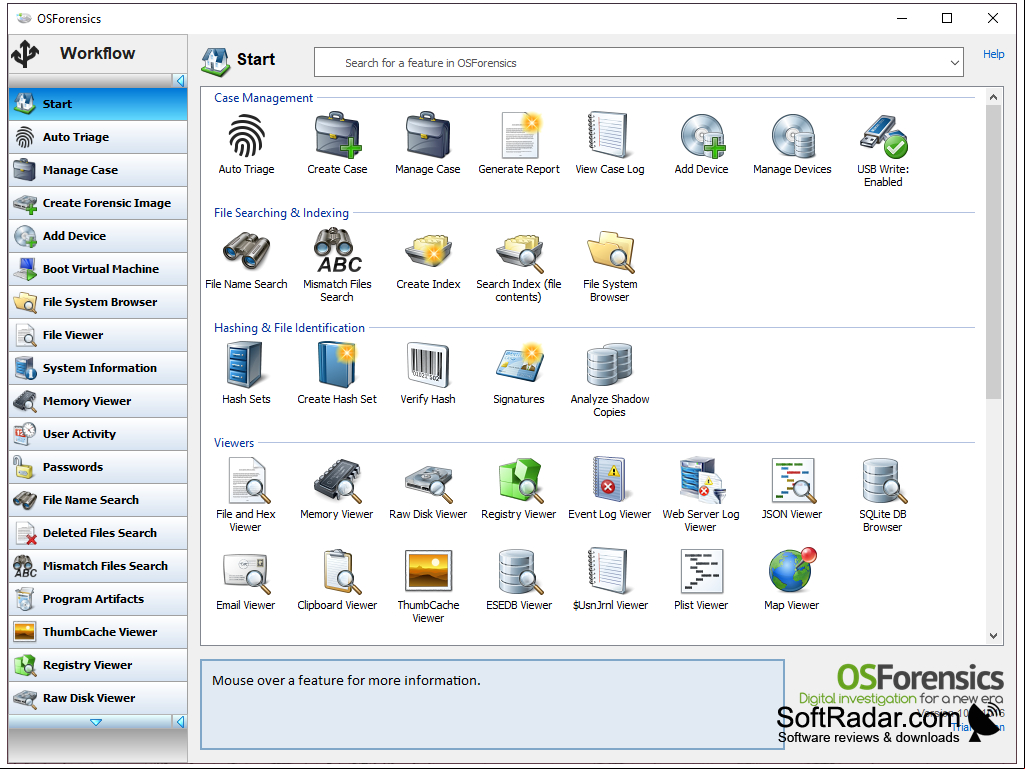Choose Add Device in Workflow sidebar
This screenshot has width=1025, height=769.
[x=98, y=236]
